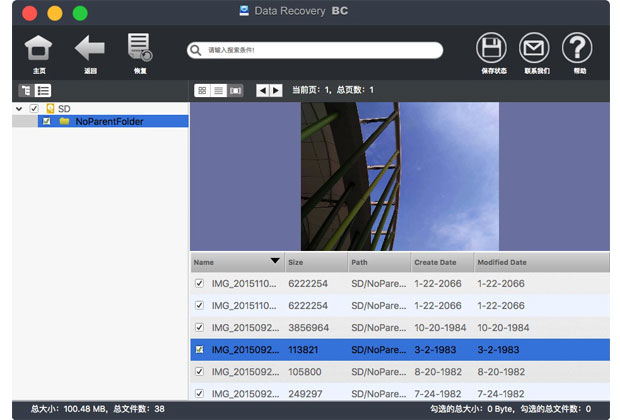The image size is (620, 420).
Task: Click the search conditions input field
Action: coord(315,50)
